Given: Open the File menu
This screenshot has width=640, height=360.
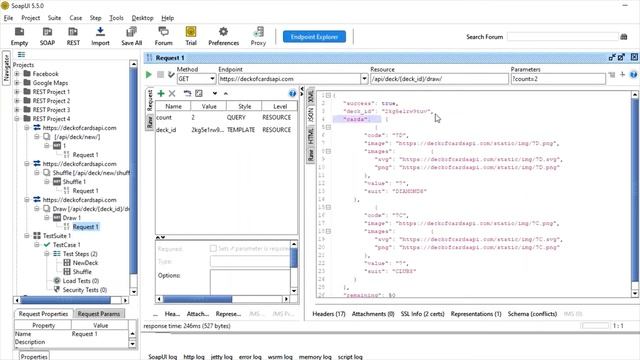Looking at the screenshot, I should 8,18.
